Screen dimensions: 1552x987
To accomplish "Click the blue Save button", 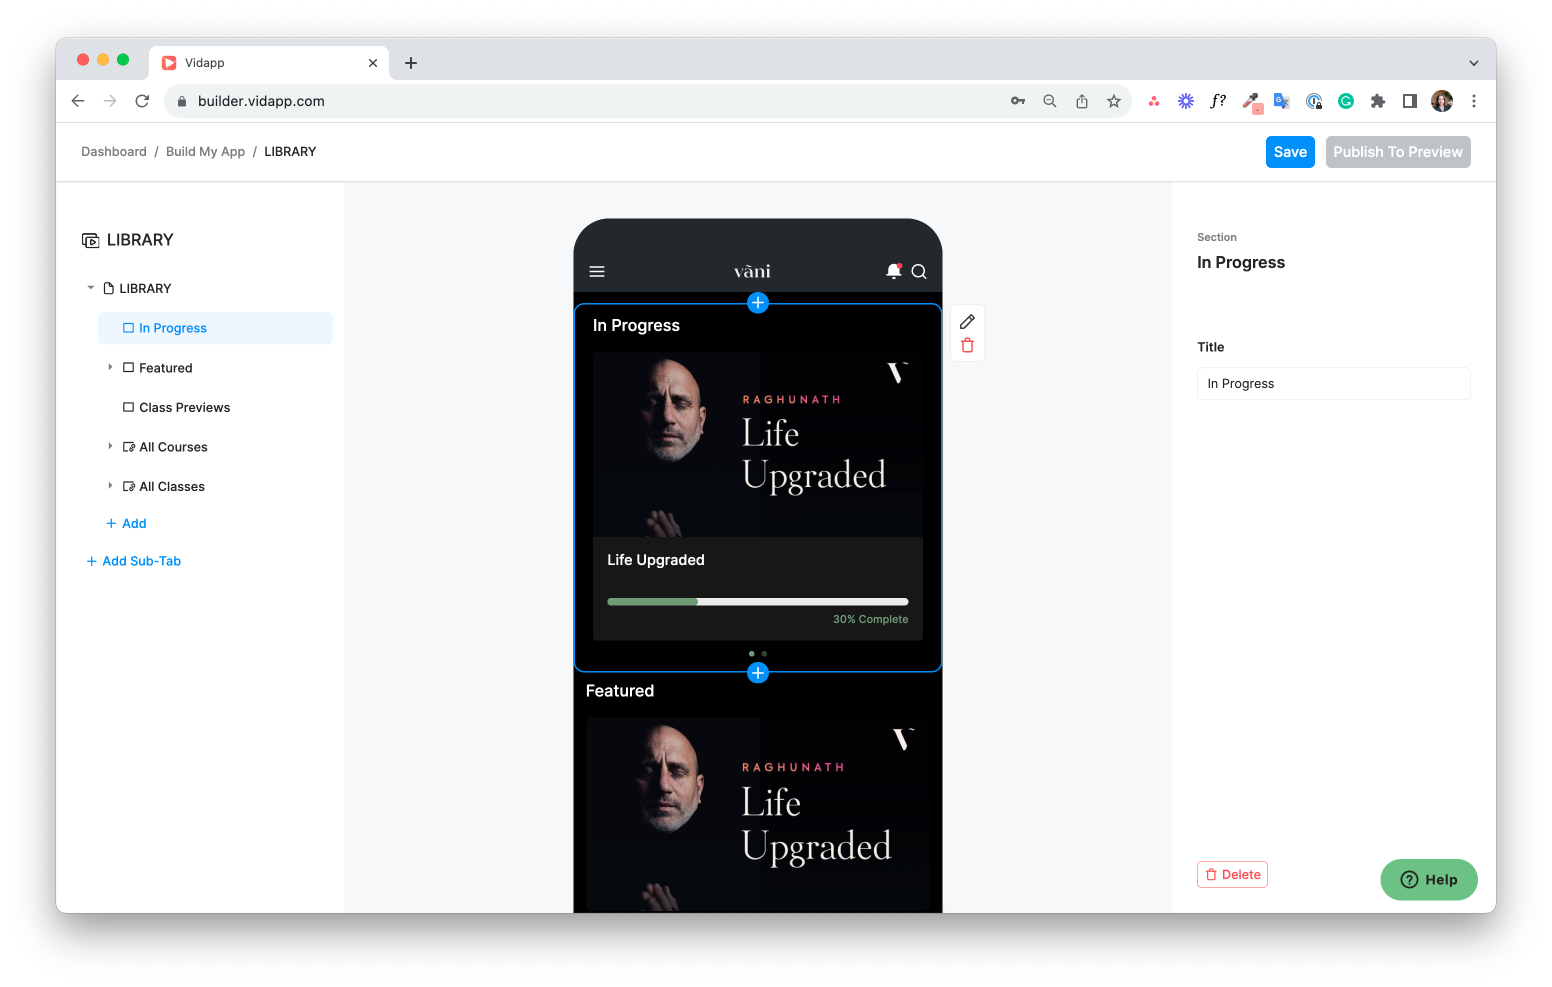I will click(1290, 152).
